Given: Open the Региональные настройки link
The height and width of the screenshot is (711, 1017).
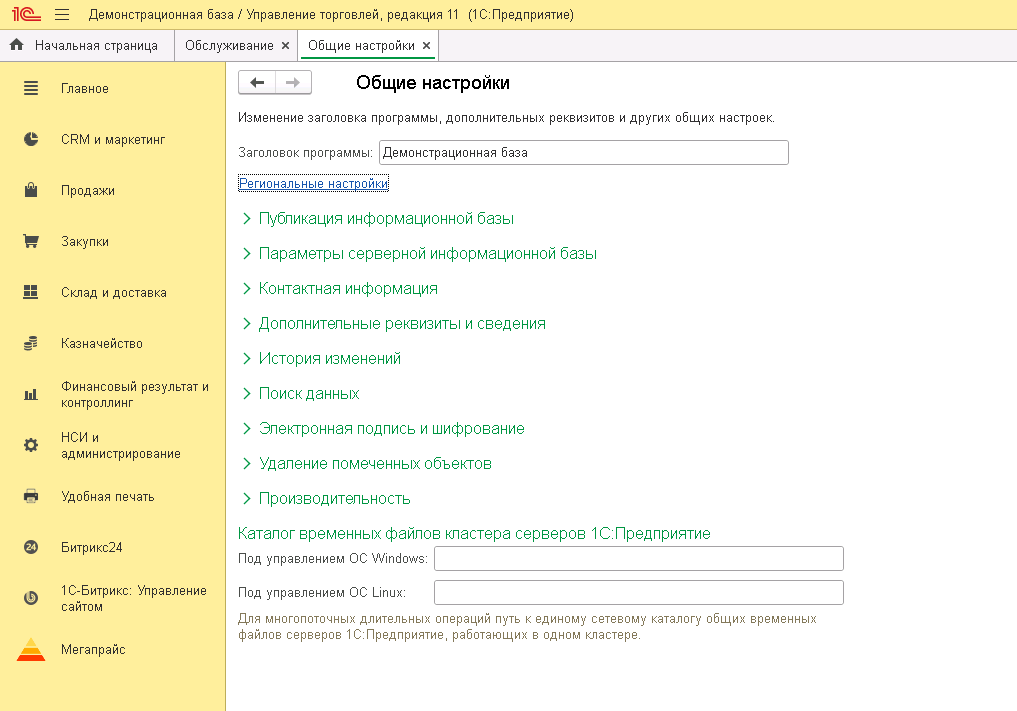Looking at the screenshot, I should [x=313, y=184].
